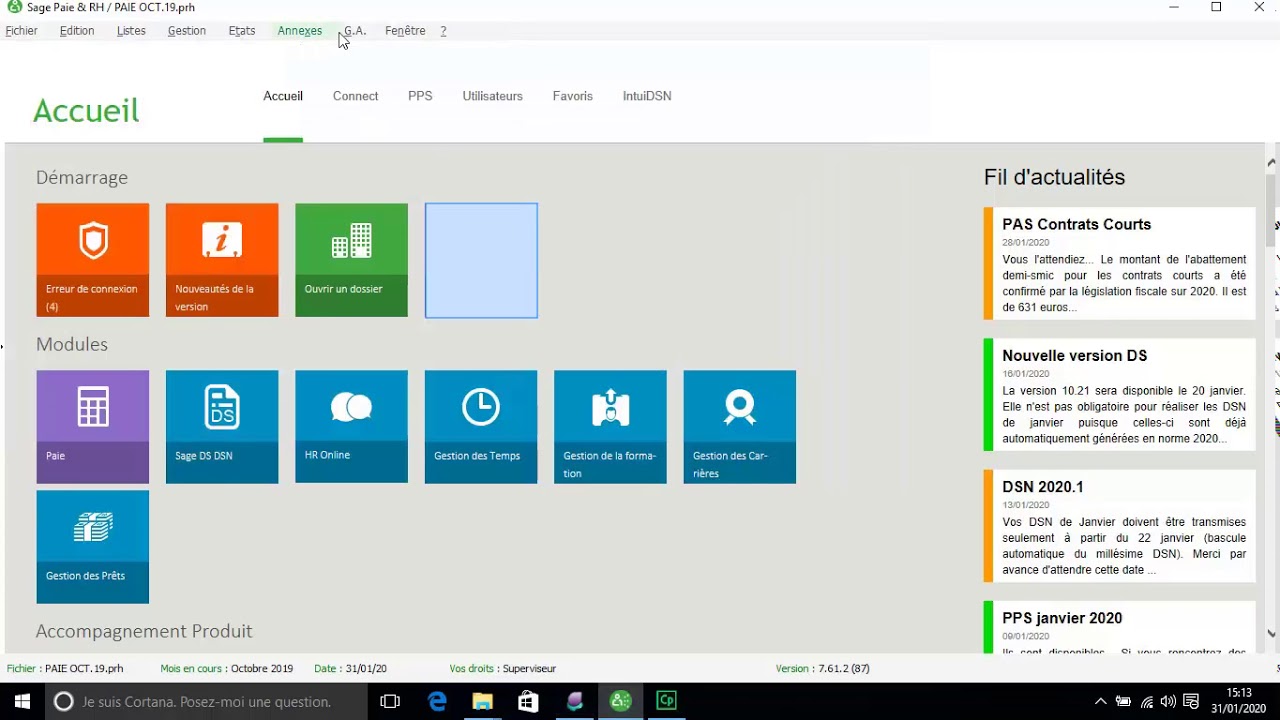Open the ? help menu
The width and height of the screenshot is (1280, 720).
pyautogui.click(x=443, y=31)
